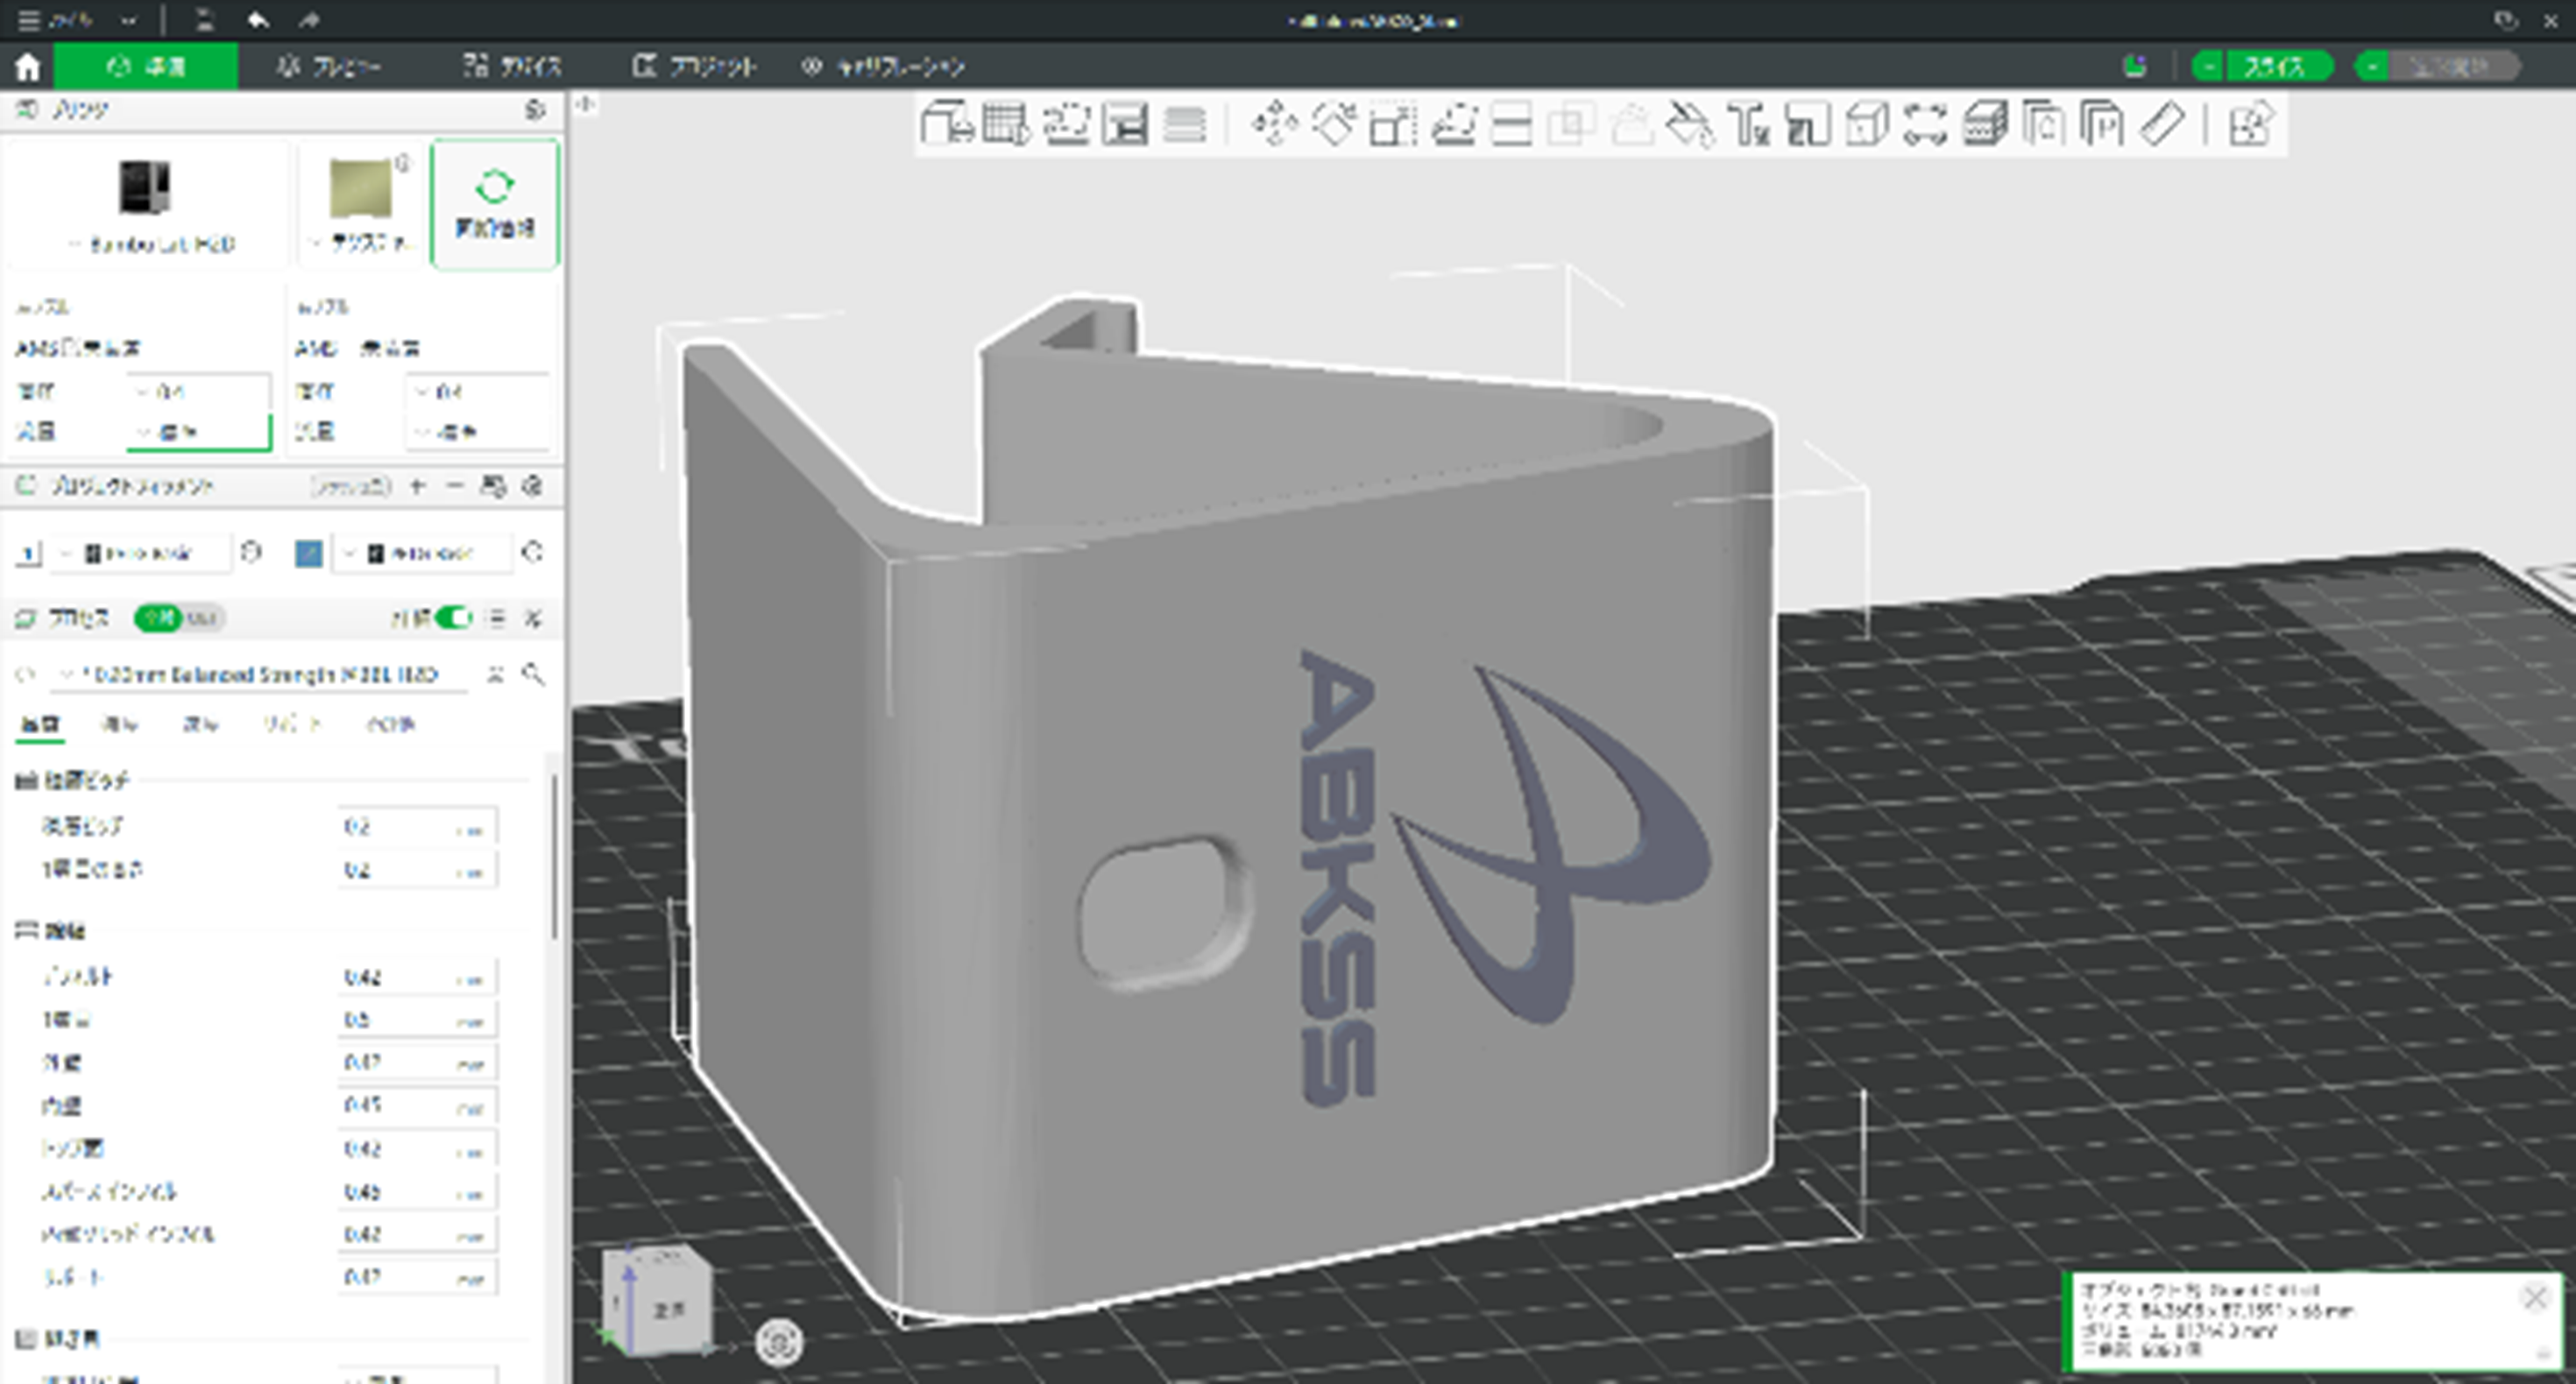This screenshot has height=1384, width=2576.
Task: Open the Calibration tab
Action: click(883, 67)
